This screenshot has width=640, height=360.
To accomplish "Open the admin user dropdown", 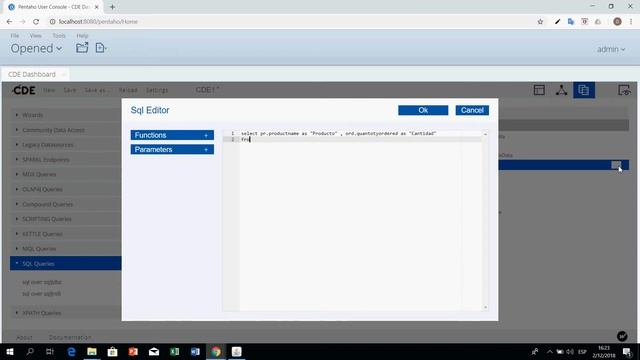I will (x=611, y=49).
